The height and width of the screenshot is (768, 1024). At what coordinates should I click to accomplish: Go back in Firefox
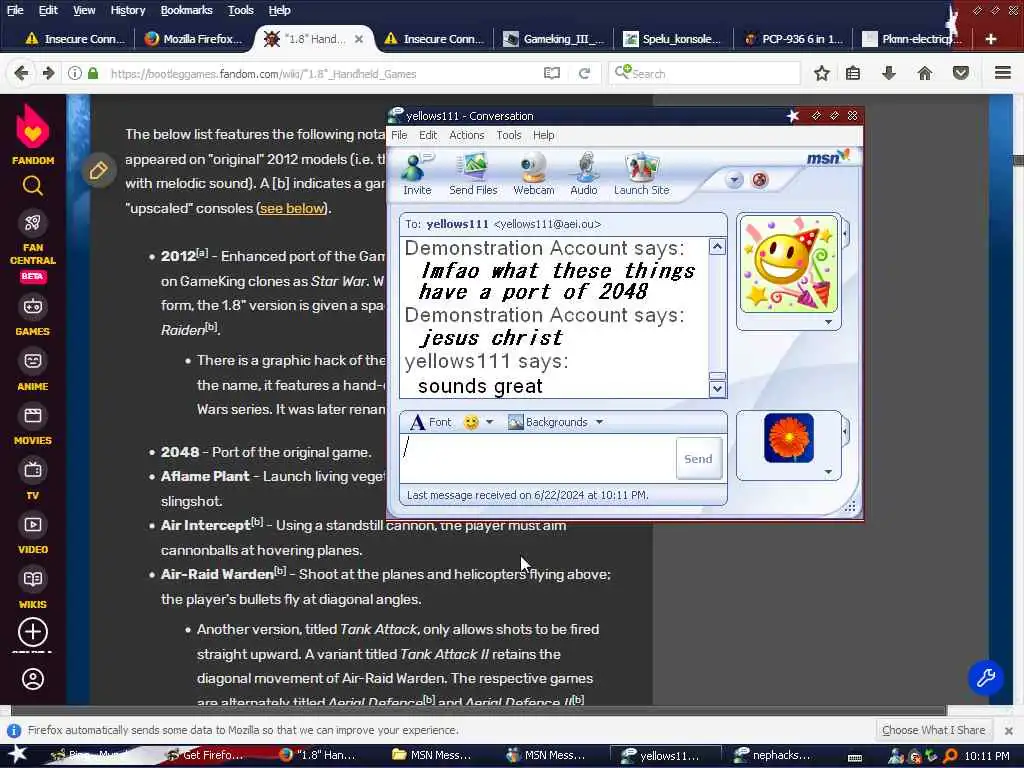point(21,73)
